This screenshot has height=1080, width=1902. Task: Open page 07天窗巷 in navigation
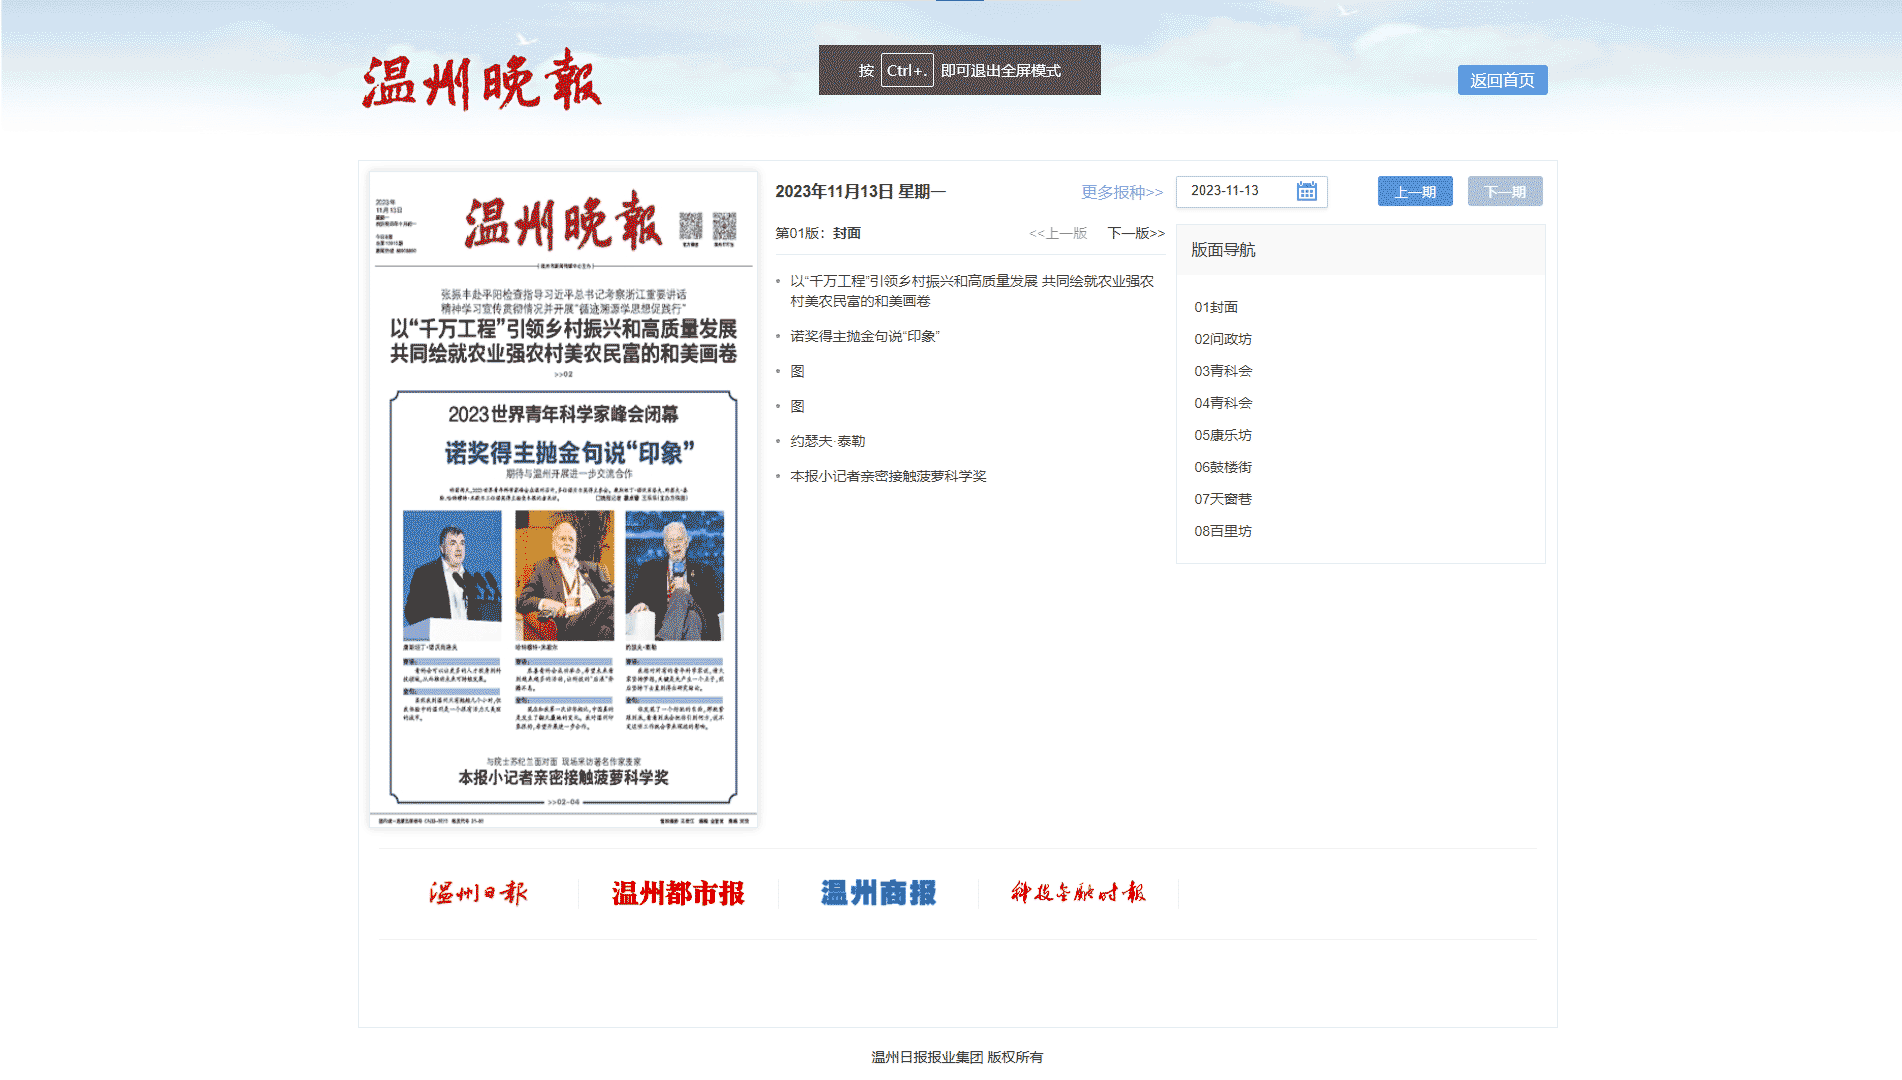1223,499
